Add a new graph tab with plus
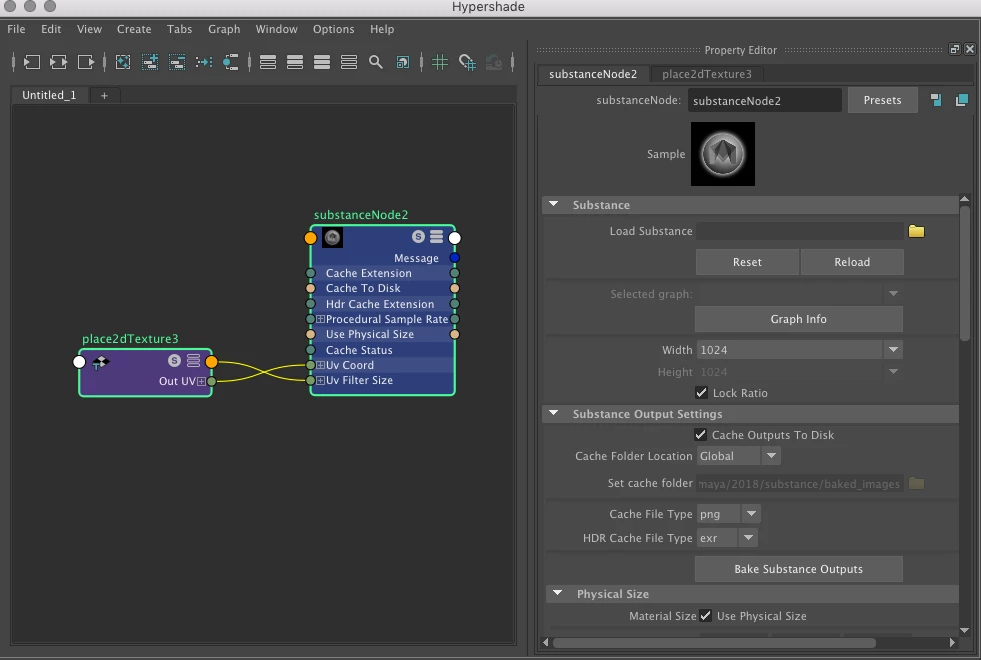Screen dimensions: 981x660 coord(104,96)
